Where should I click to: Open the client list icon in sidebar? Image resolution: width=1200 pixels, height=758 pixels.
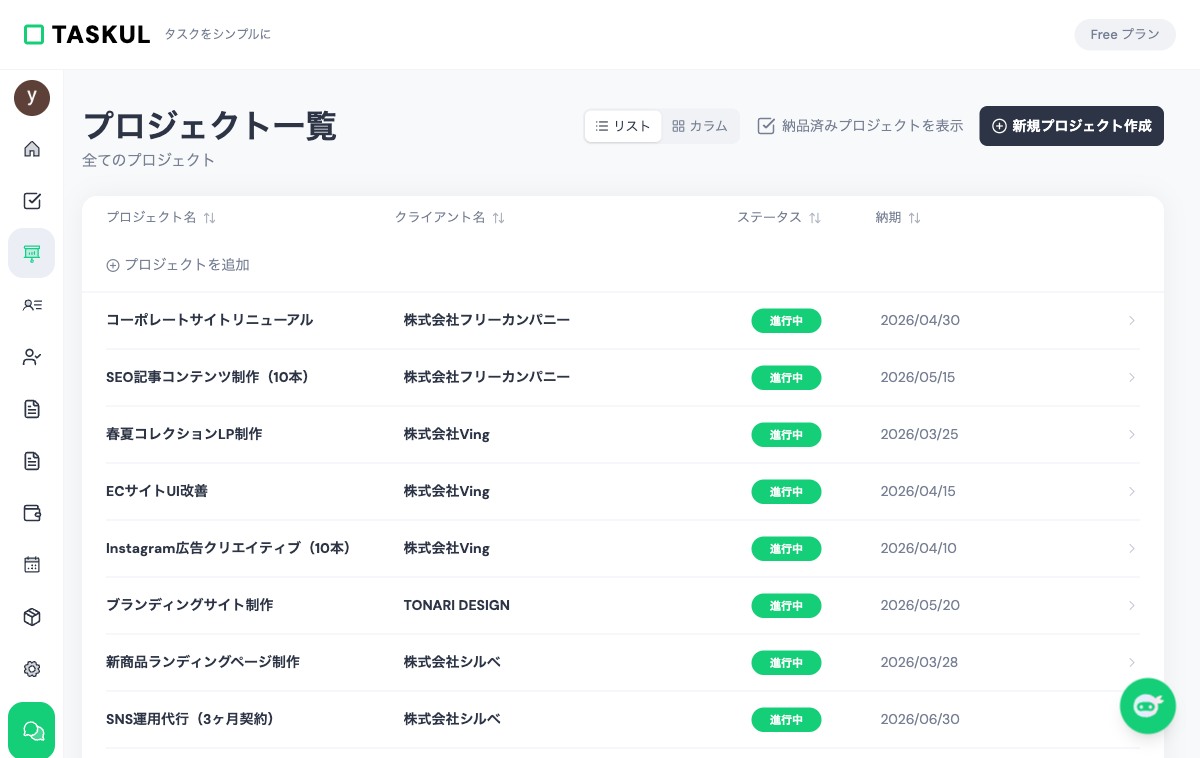pos(32,305)
